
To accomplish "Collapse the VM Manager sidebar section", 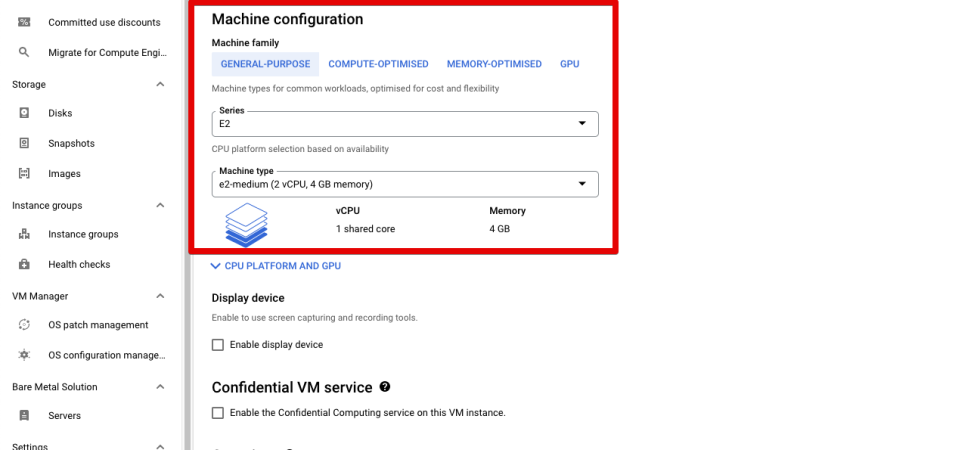I will [160, 296].
